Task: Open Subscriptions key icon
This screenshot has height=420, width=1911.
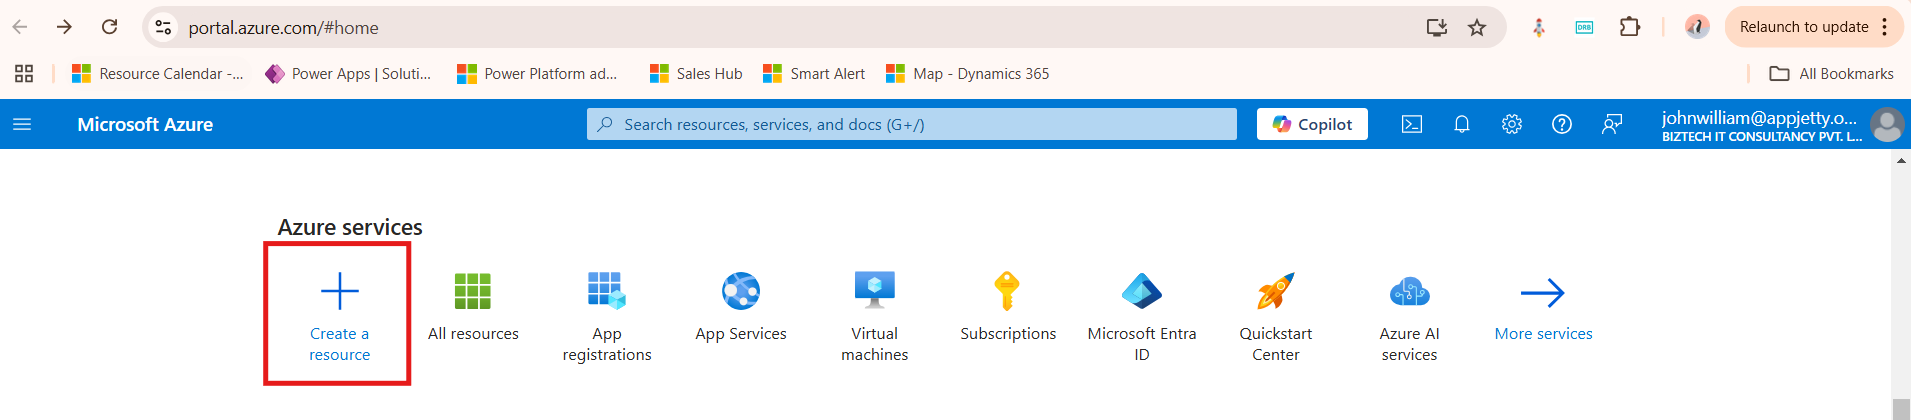Action: click(x=1007, y=291)
